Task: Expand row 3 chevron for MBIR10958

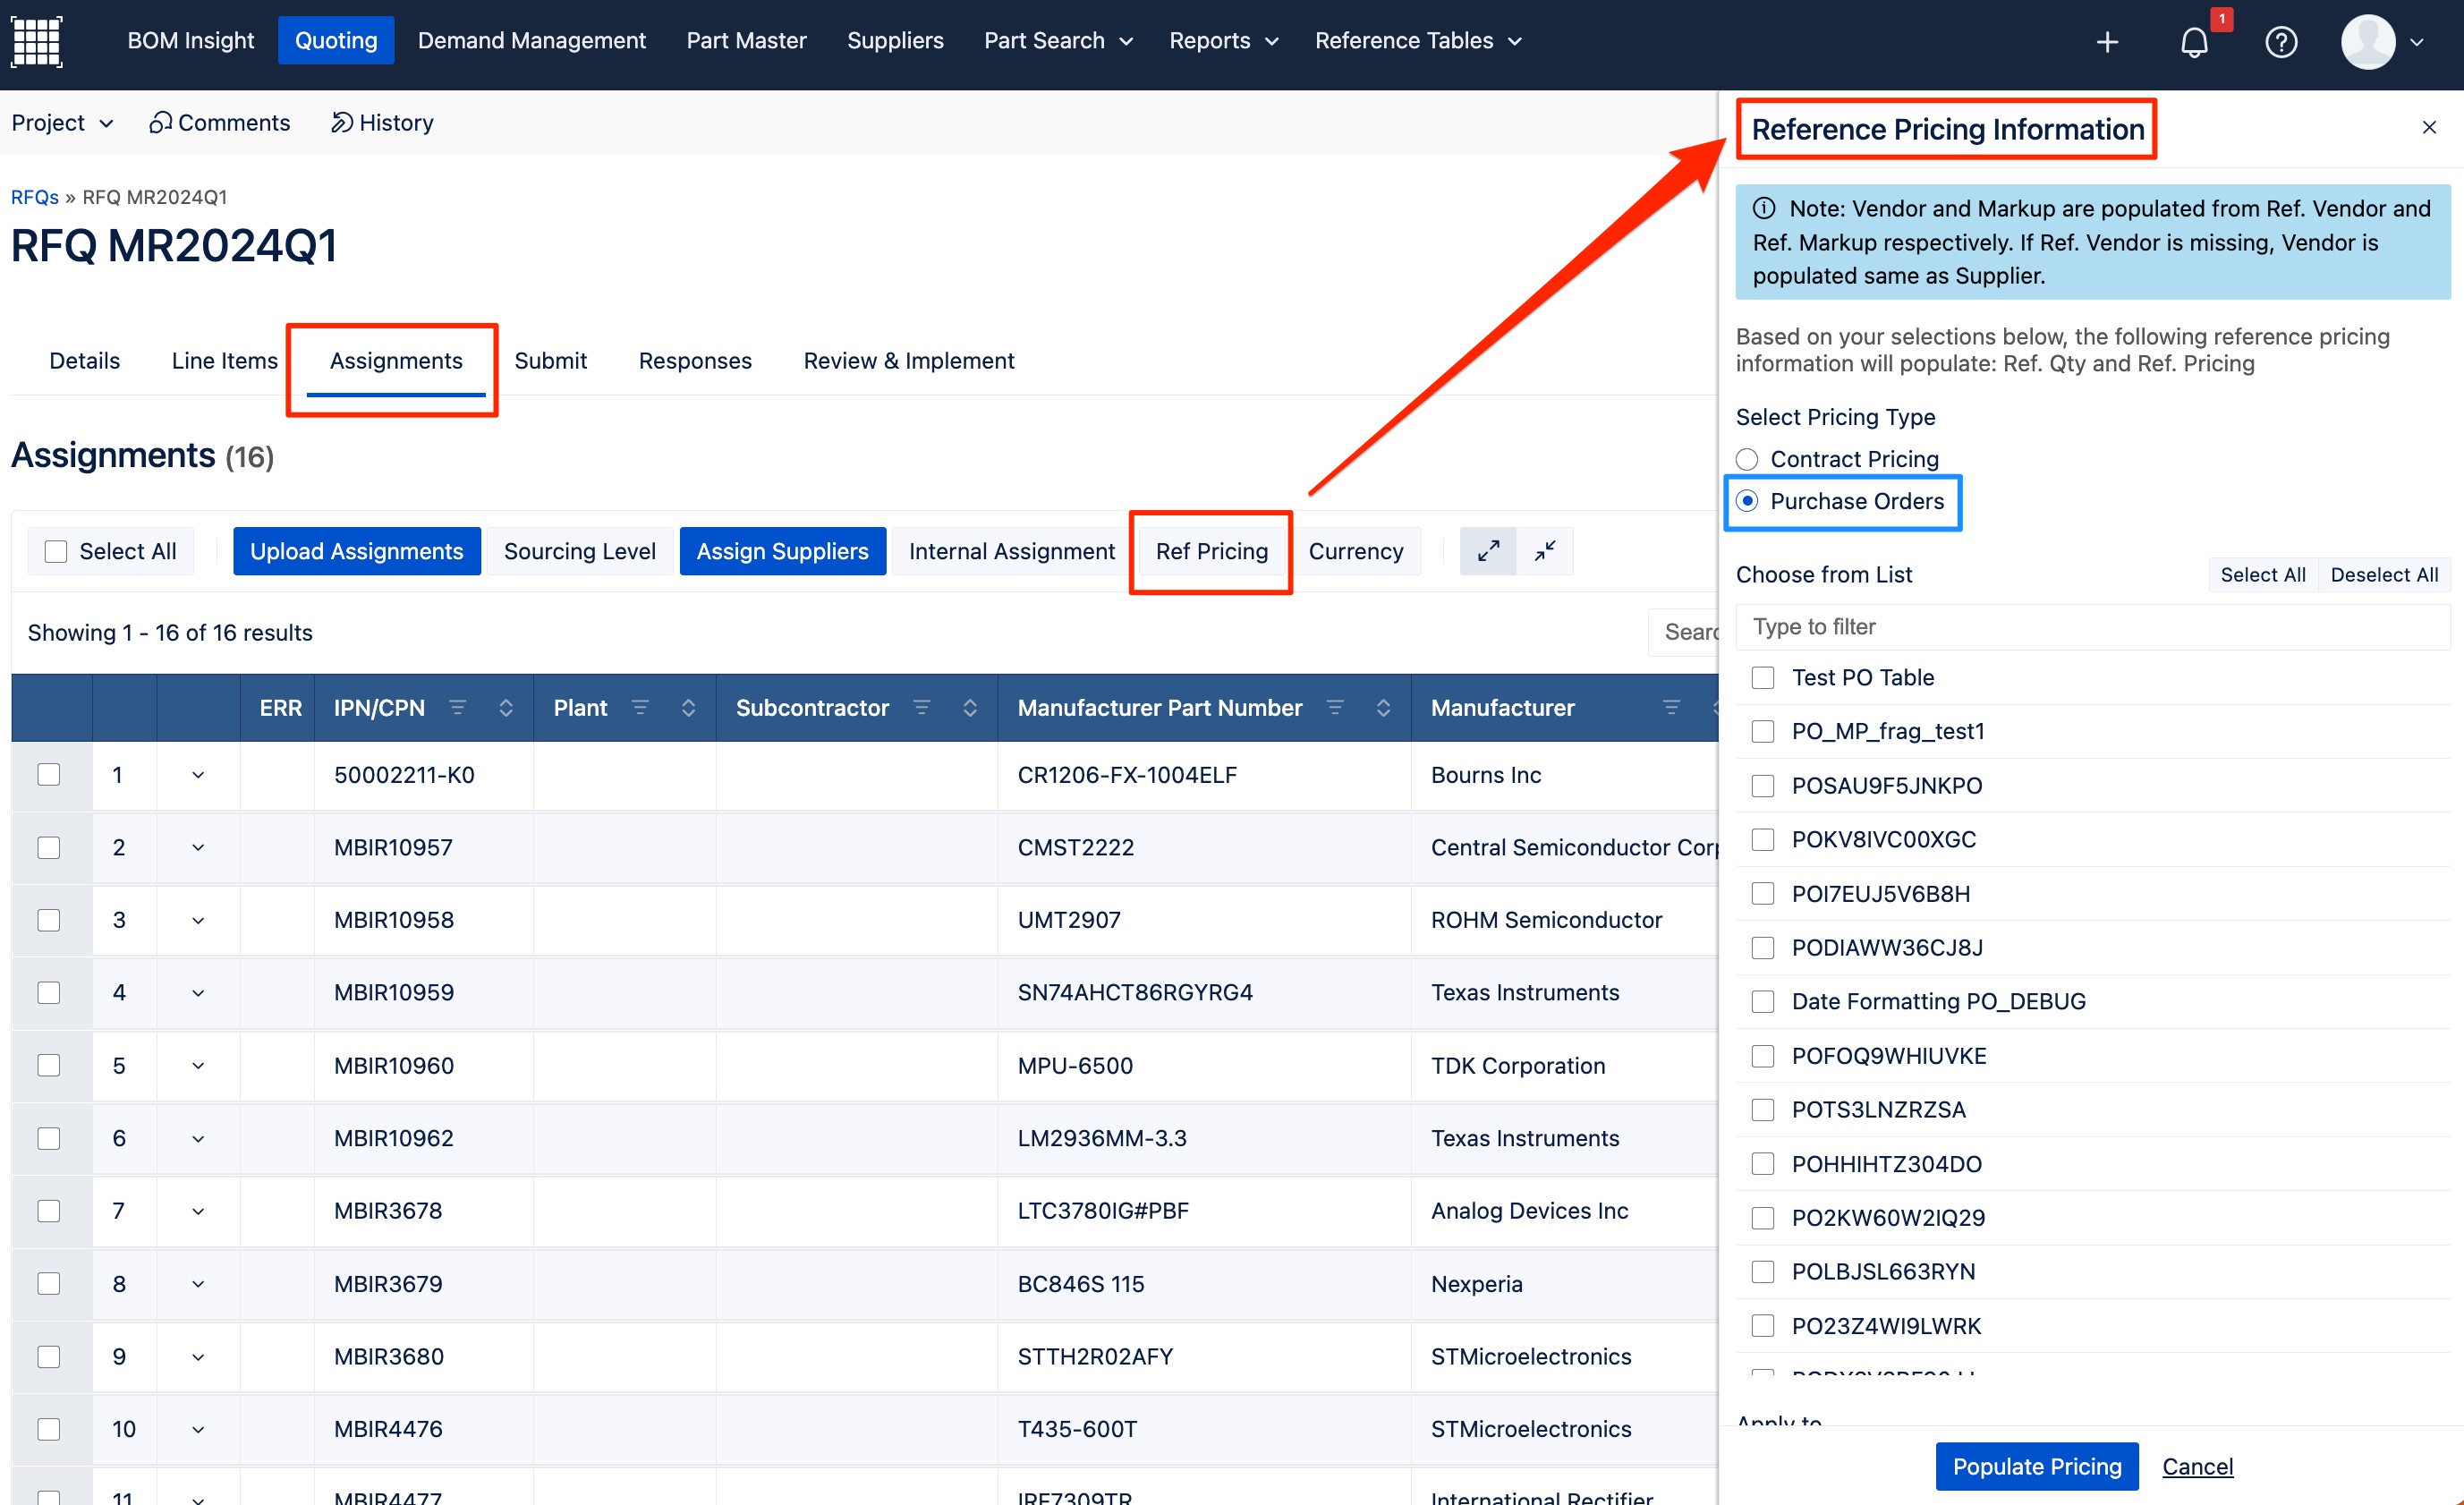Action: tap(198, 920)
